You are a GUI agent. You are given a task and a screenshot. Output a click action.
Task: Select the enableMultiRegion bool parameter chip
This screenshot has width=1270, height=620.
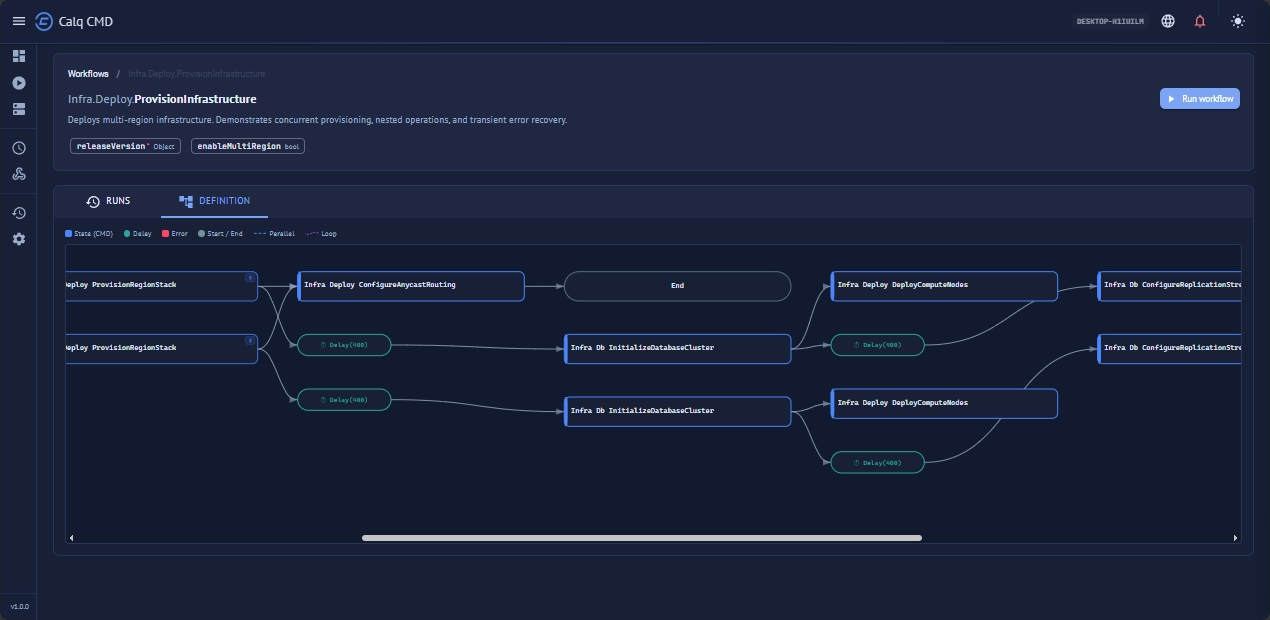click(248, 146)
